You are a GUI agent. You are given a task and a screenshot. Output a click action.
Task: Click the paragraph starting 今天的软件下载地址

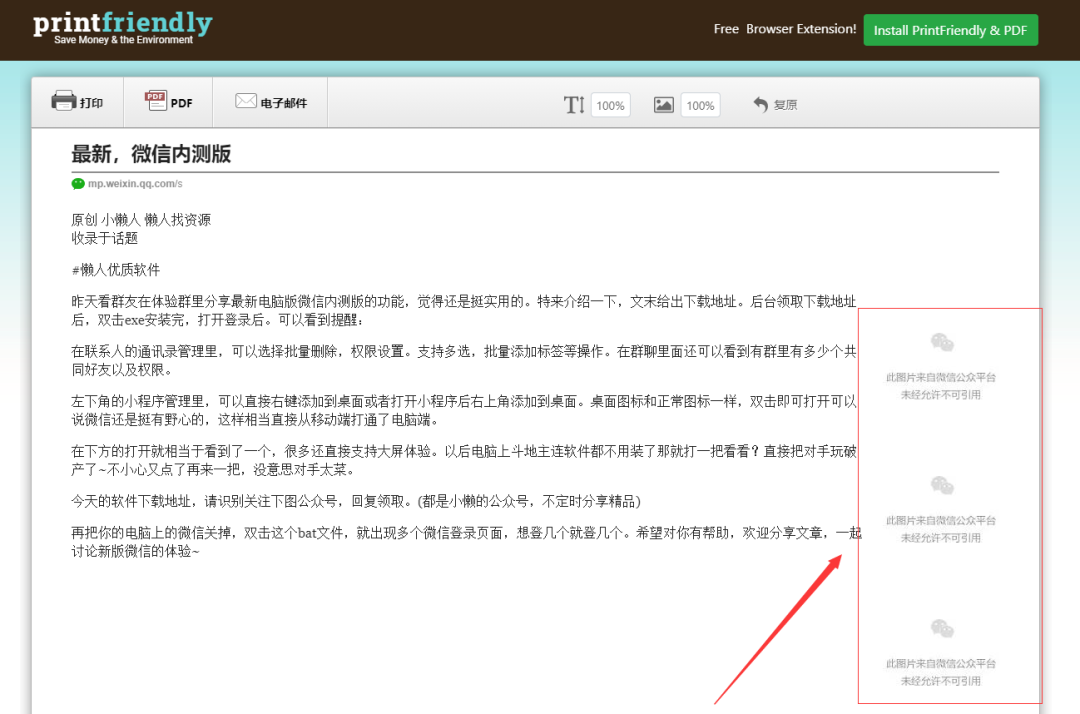pyautogui.click(x=356, y=501)
